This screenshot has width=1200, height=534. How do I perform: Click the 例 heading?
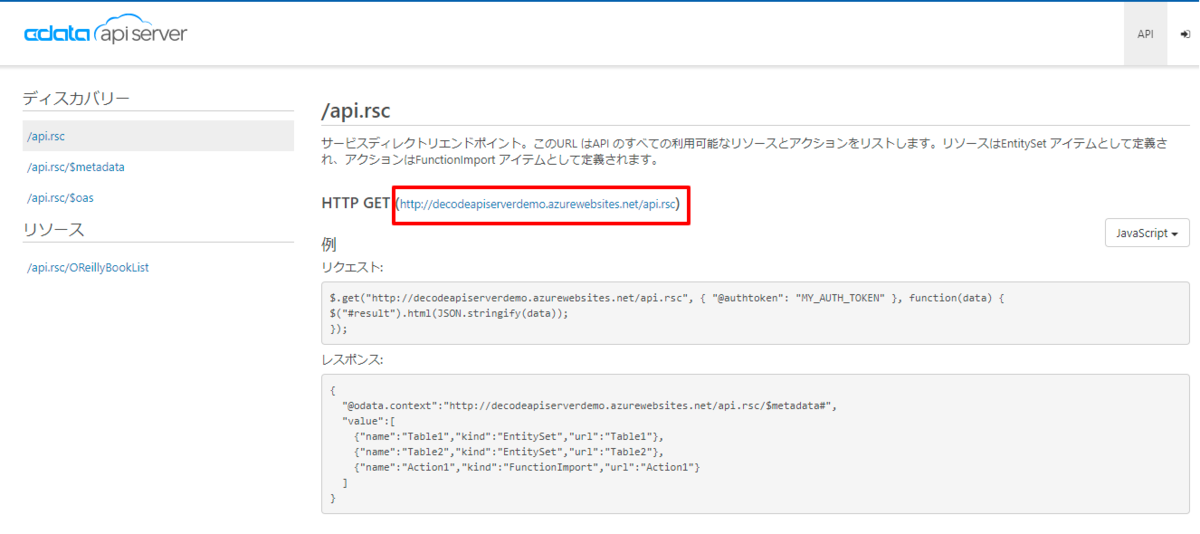coord(329,245)
